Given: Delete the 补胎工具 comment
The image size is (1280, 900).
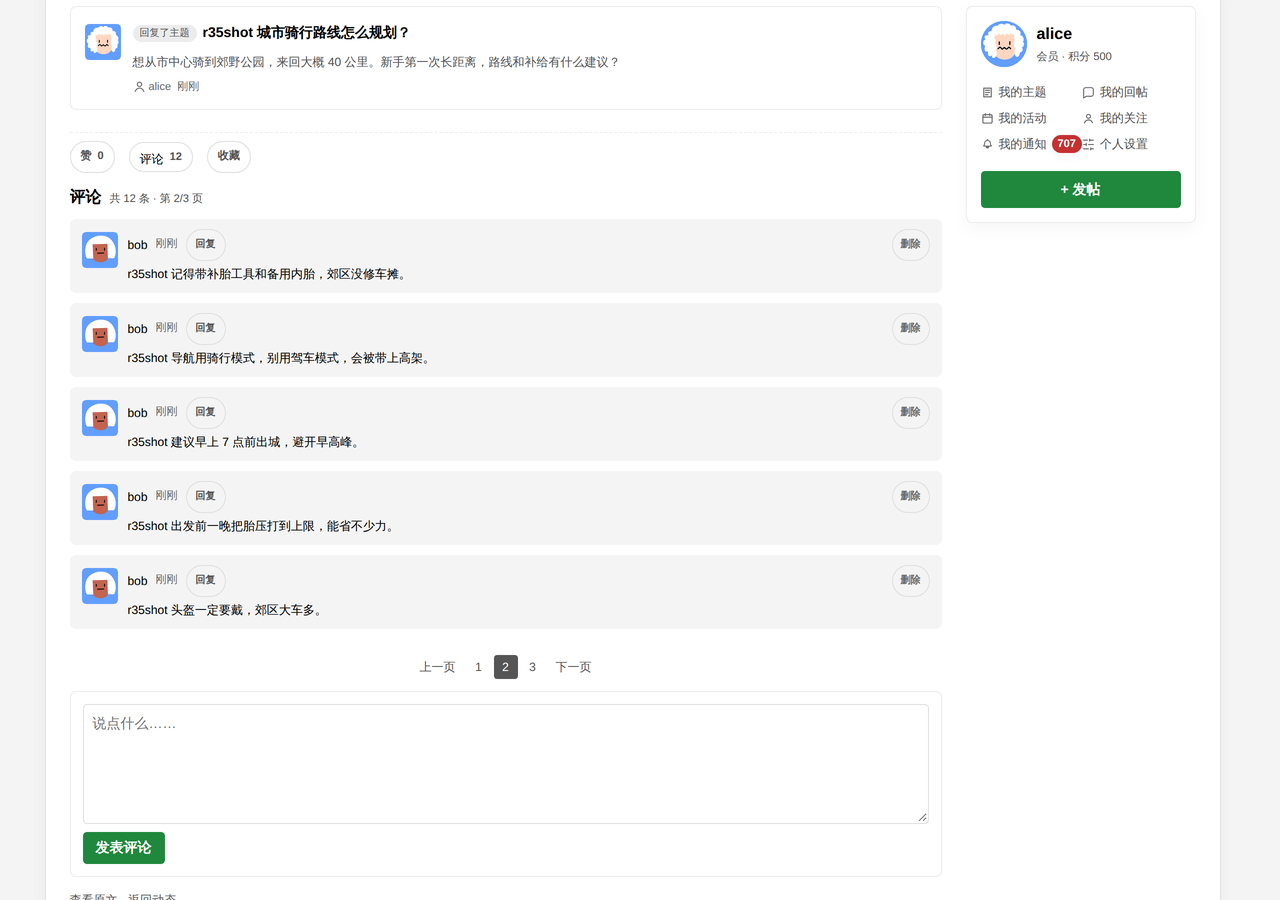Looking at the screenshot, I should [911, 245].
